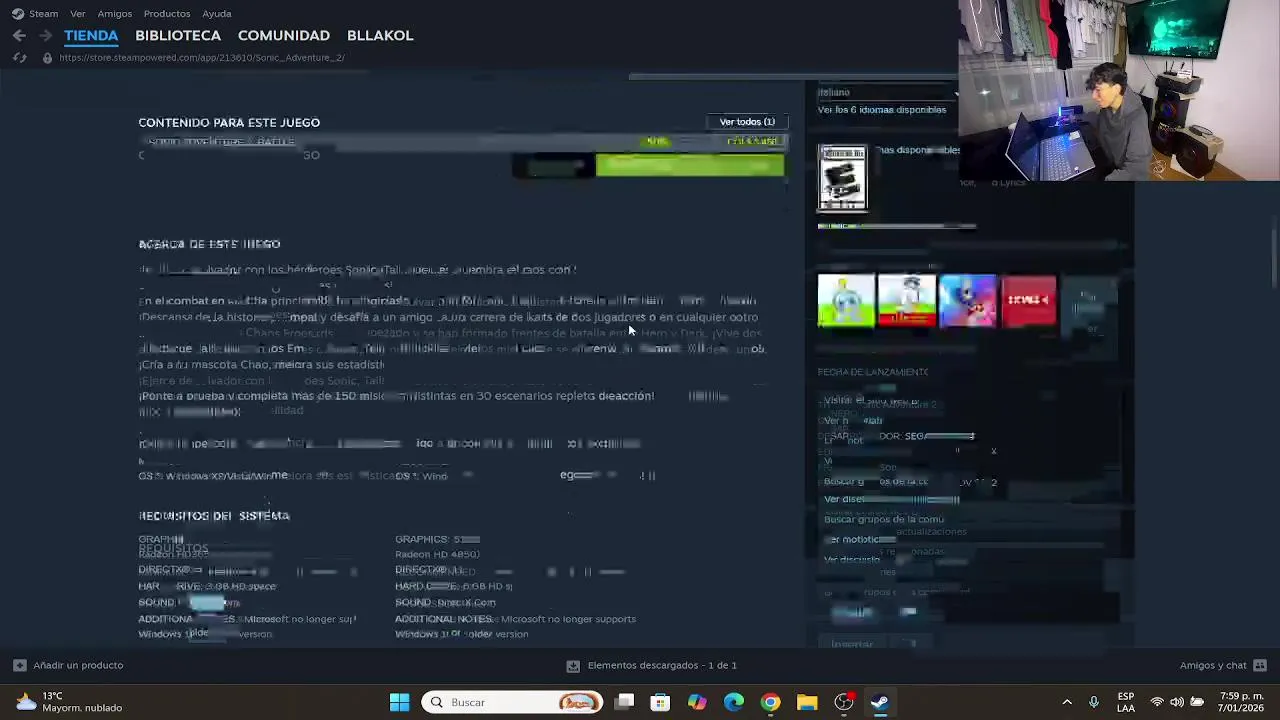Screen dimensions: 1280x720
Task: Open the Ayuda menu
Action: (x=217, y=14)
